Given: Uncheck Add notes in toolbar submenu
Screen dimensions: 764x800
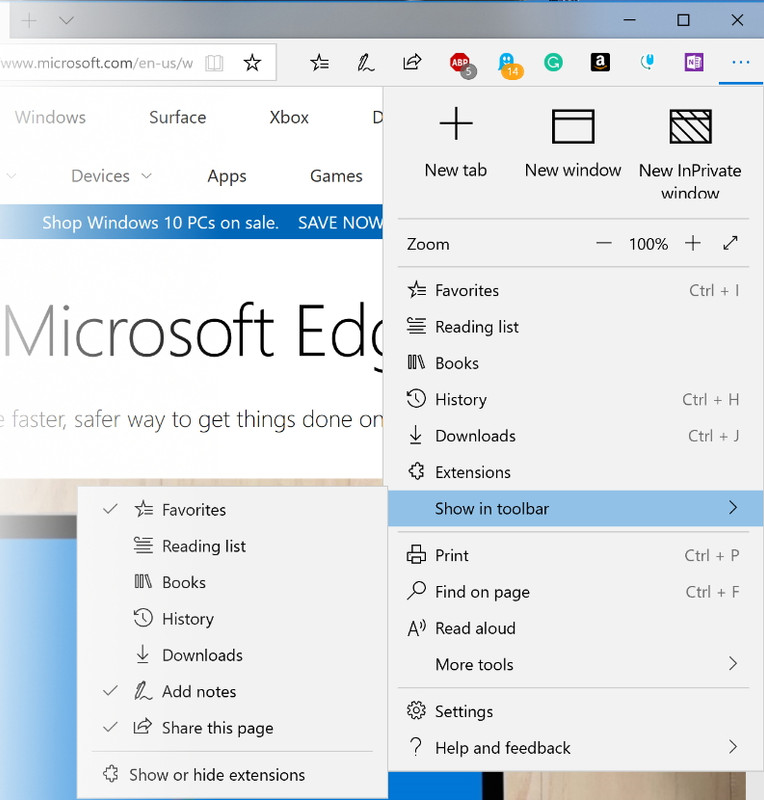Looking at the screenshot, I should click(x=232, y=692).
